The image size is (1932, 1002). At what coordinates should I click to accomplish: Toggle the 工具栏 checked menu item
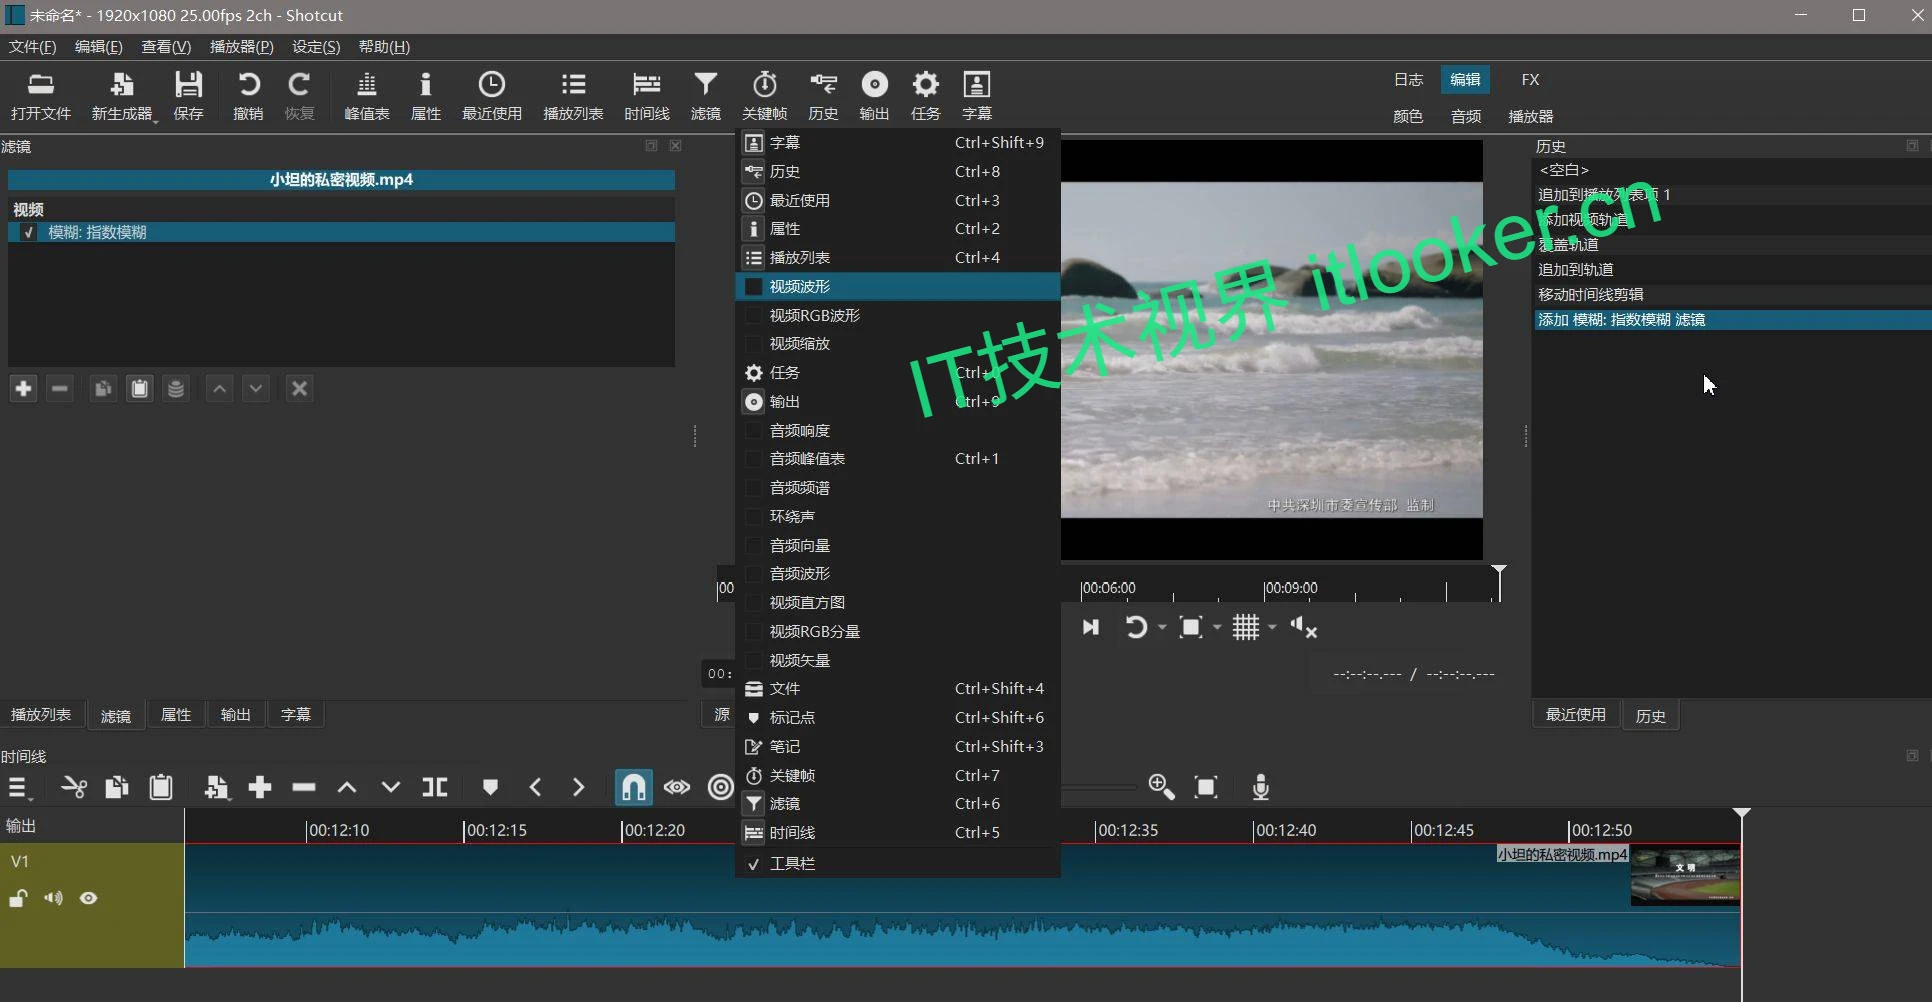tap(792, 863)
